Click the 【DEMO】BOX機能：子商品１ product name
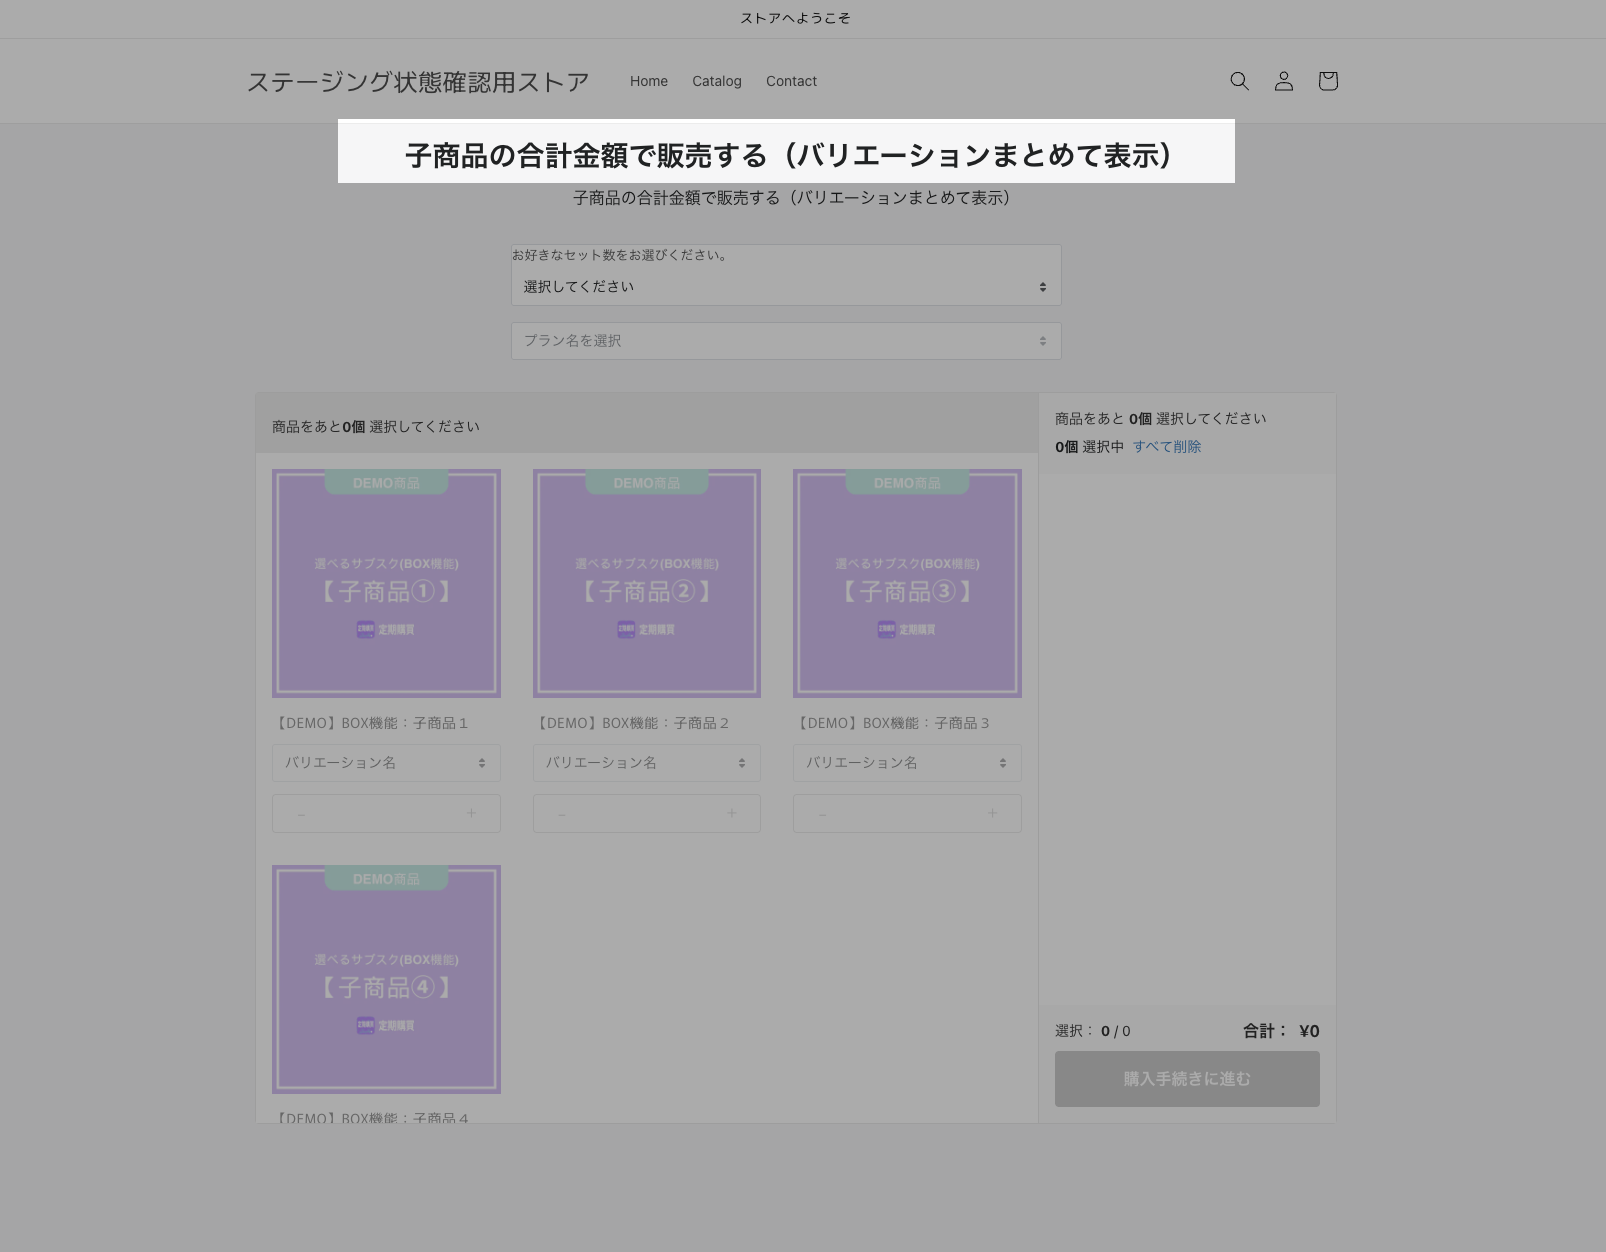The image size is (1606, 1252). [x=370, y=723]
